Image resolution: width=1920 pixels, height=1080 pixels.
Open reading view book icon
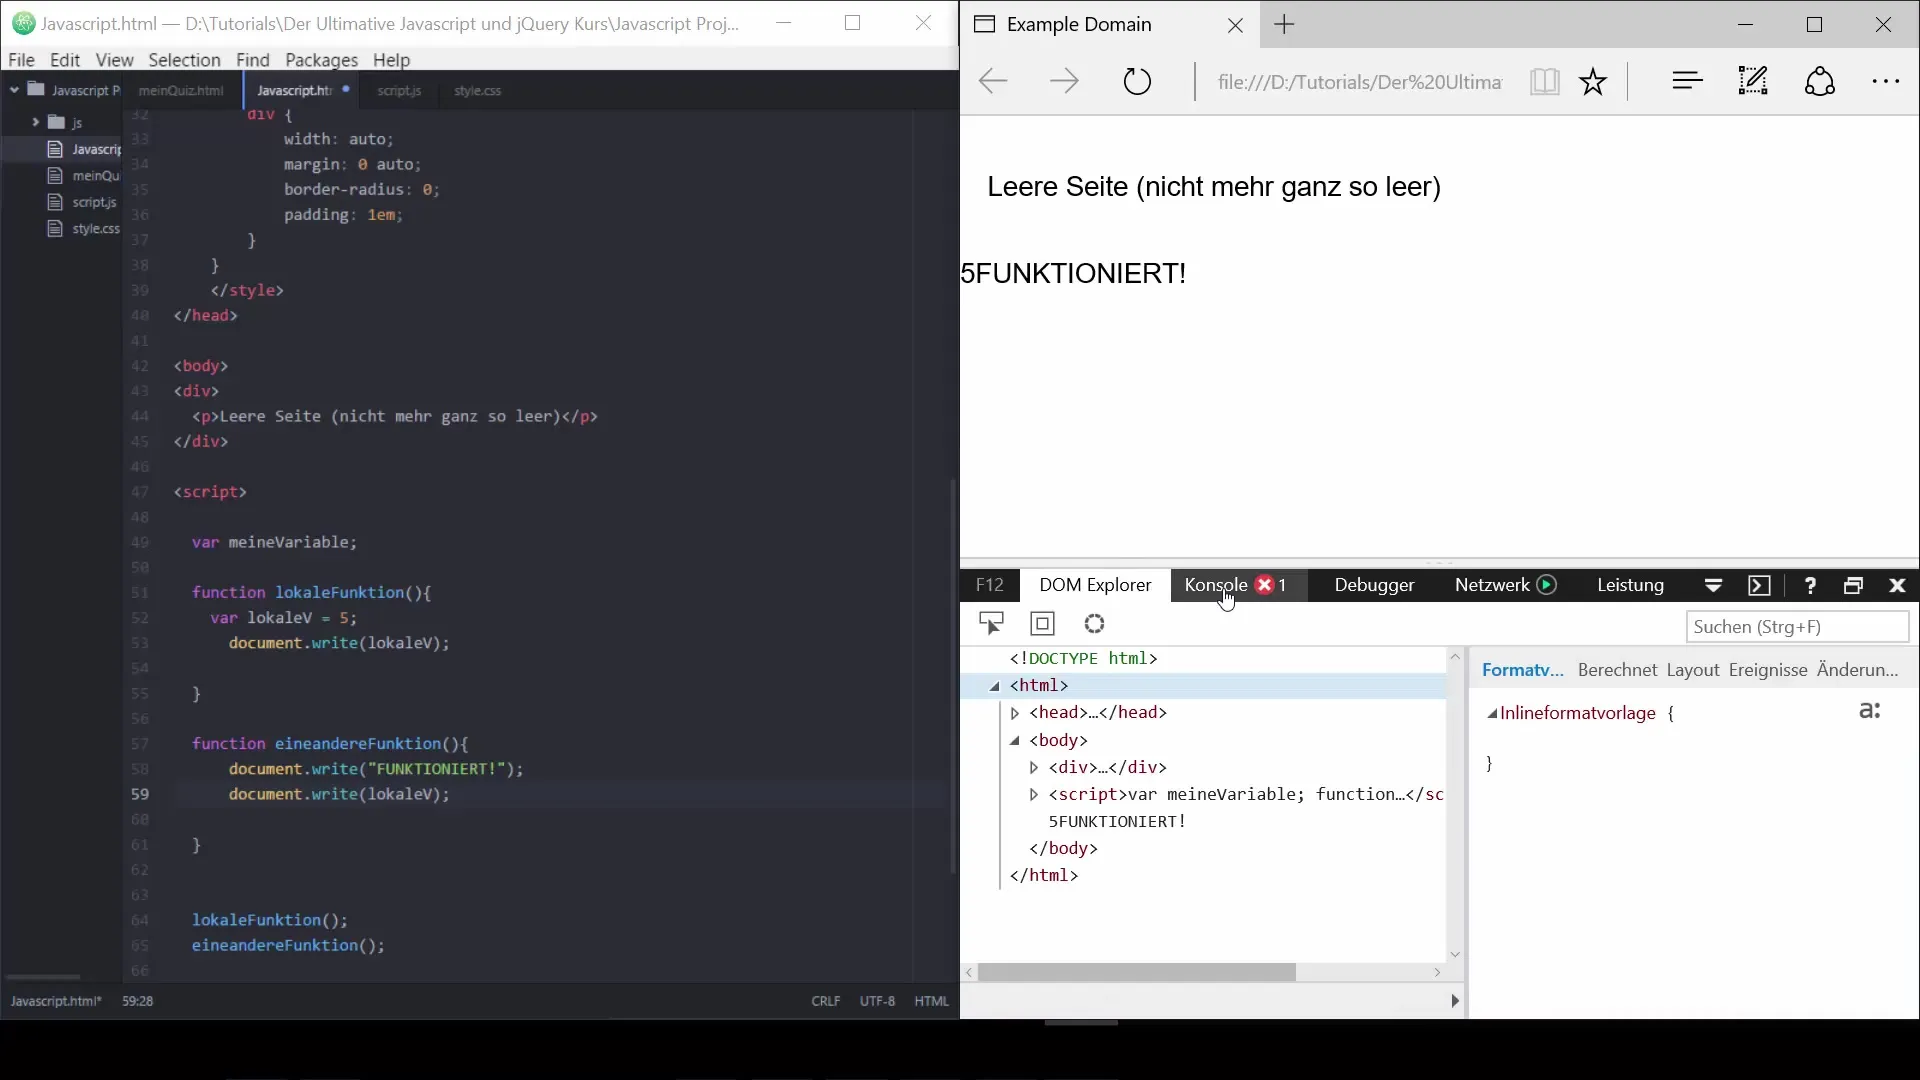[1544, 81]
